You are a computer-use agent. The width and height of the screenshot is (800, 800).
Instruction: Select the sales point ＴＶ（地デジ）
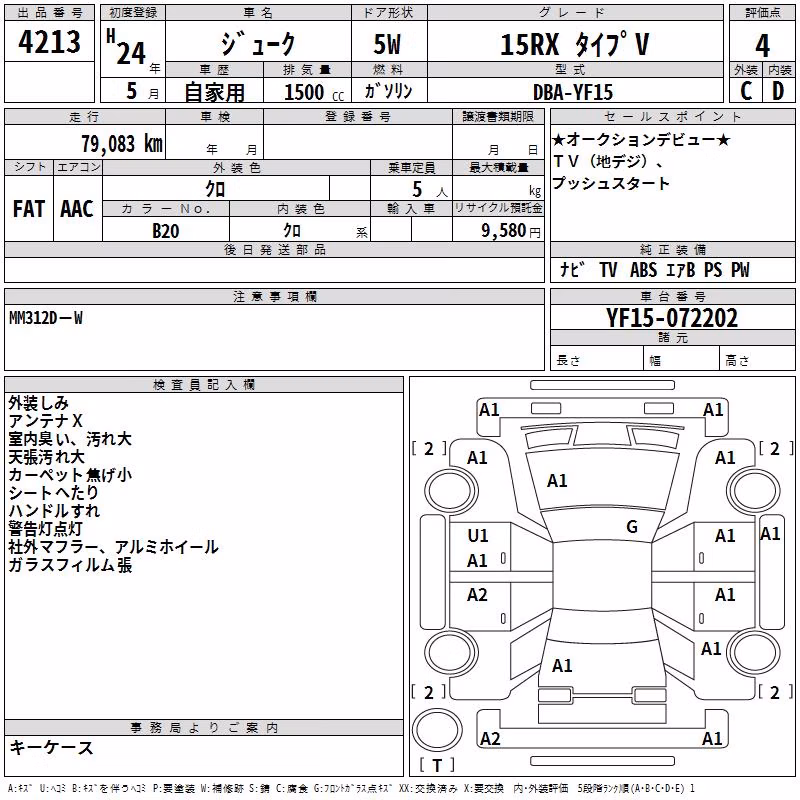608,161
